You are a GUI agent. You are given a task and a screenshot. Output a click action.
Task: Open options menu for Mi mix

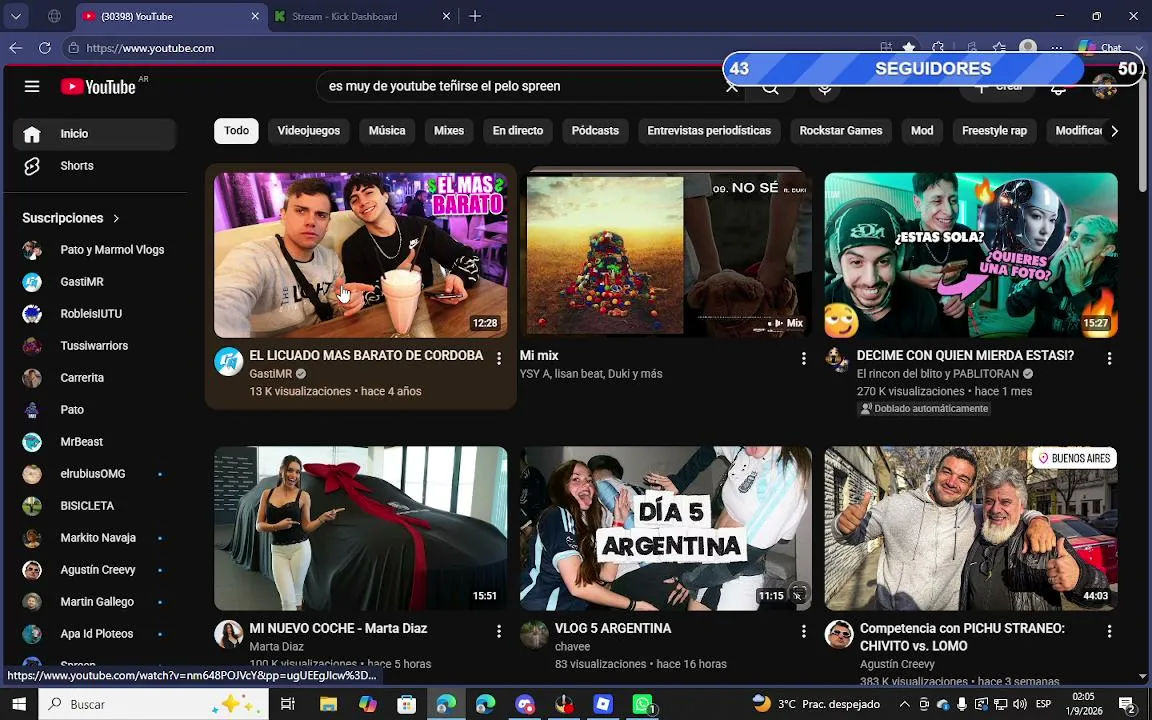tap(804, 358)
